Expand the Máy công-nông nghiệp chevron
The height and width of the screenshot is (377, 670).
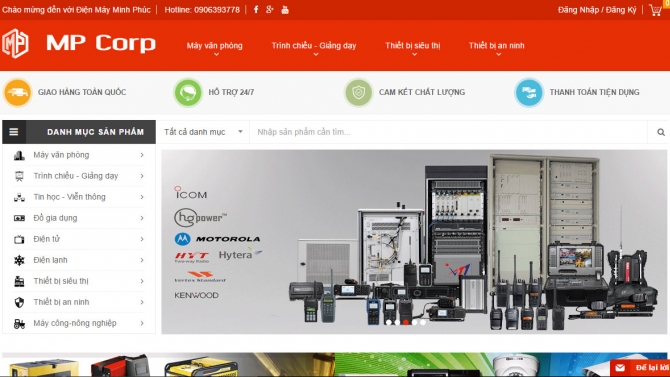(x=142, y=323)
